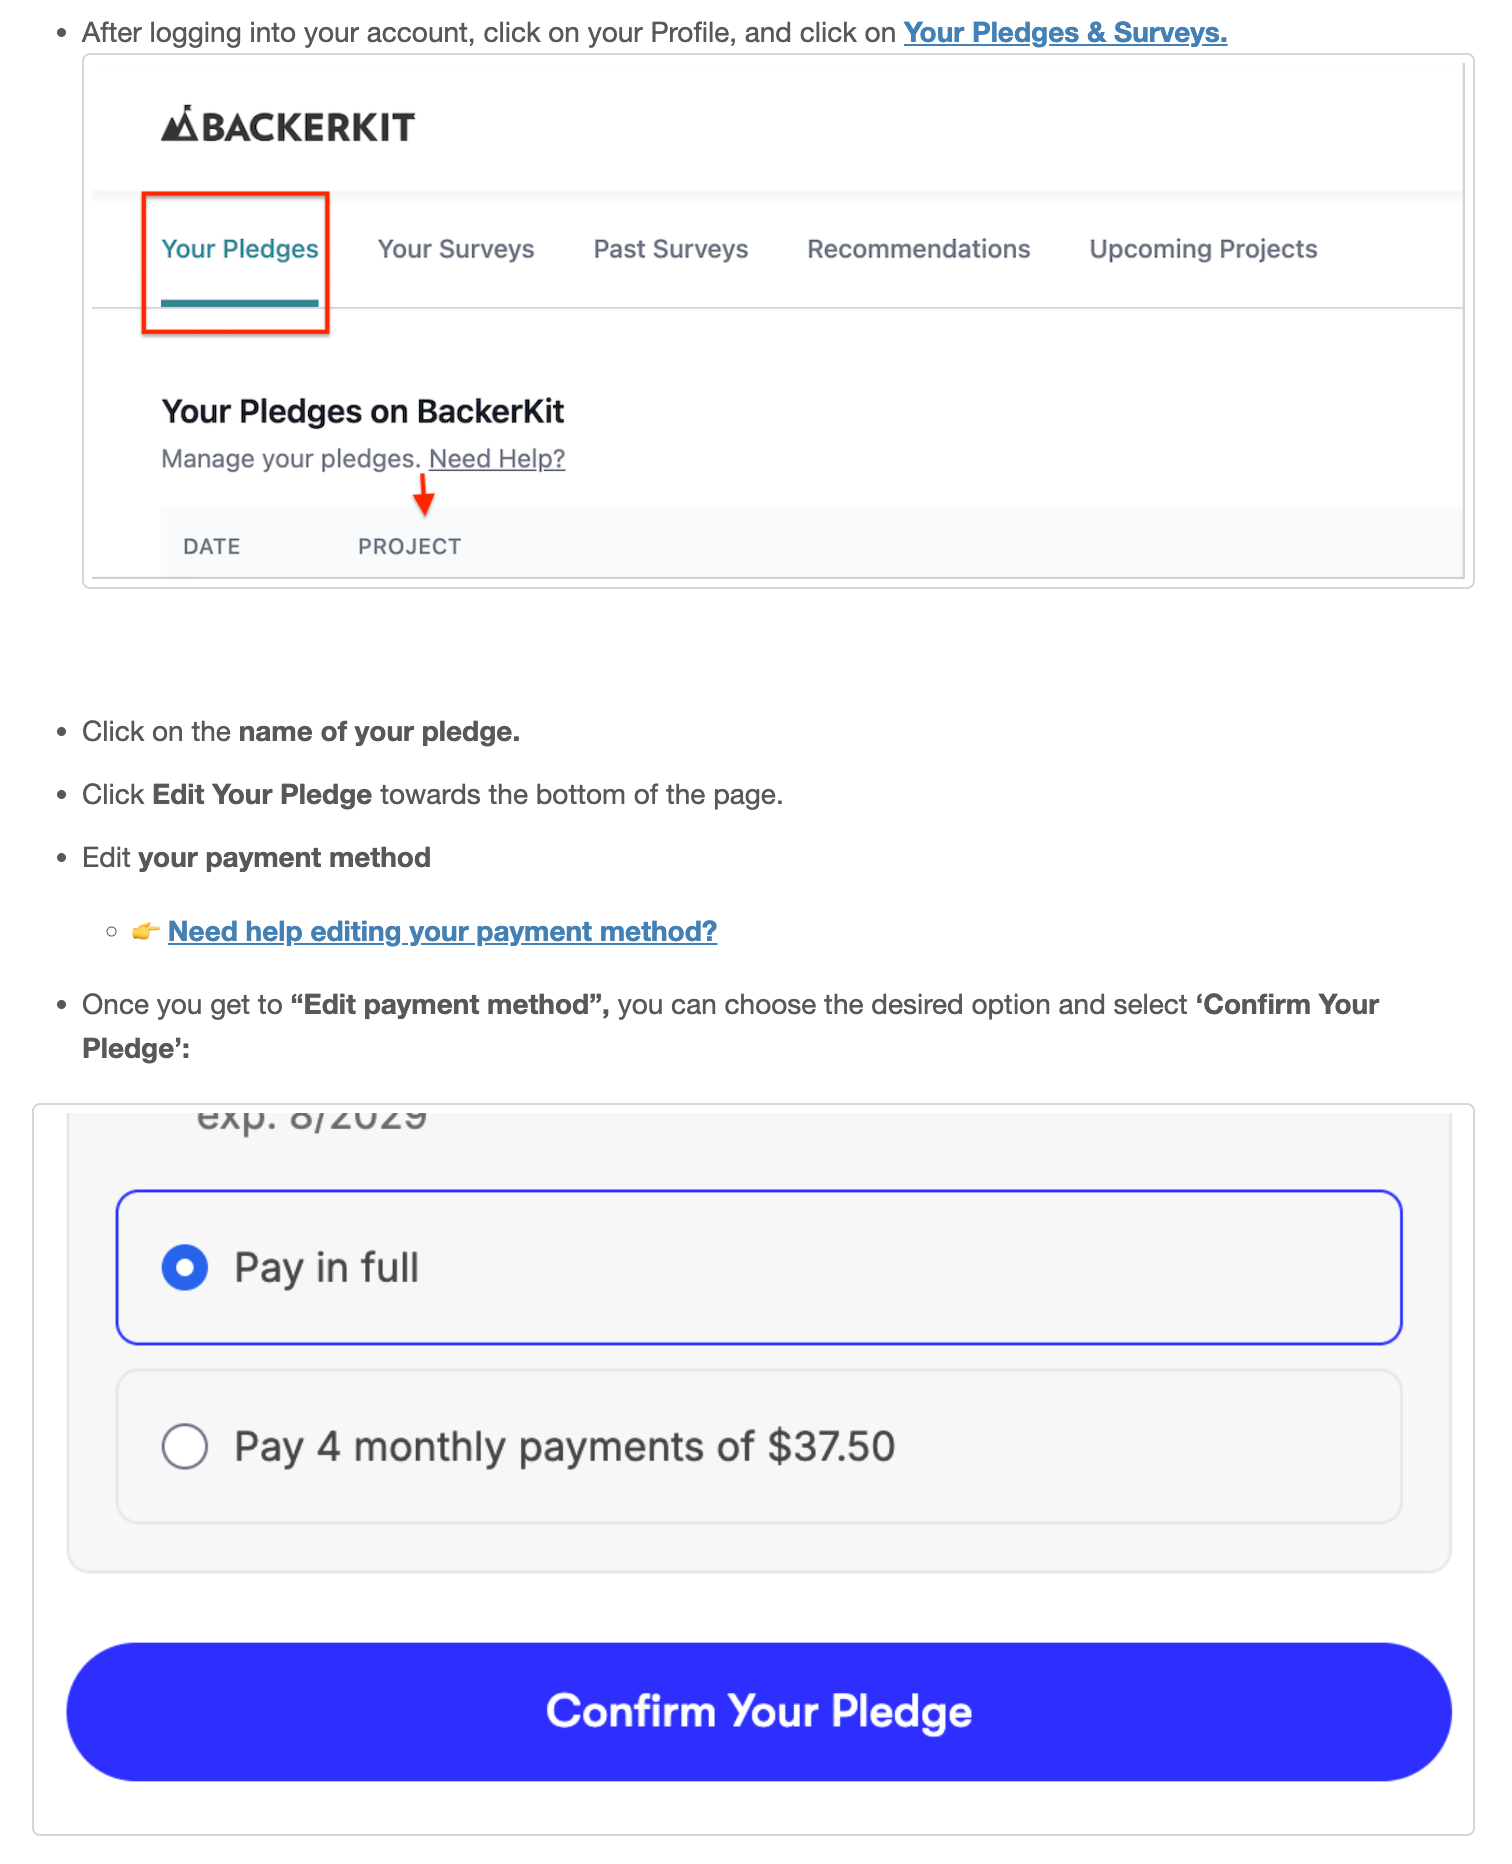This screenshot has width=1512, height=1864.
Task: Open the Your Pledges tab
Action: coord(240,249)
